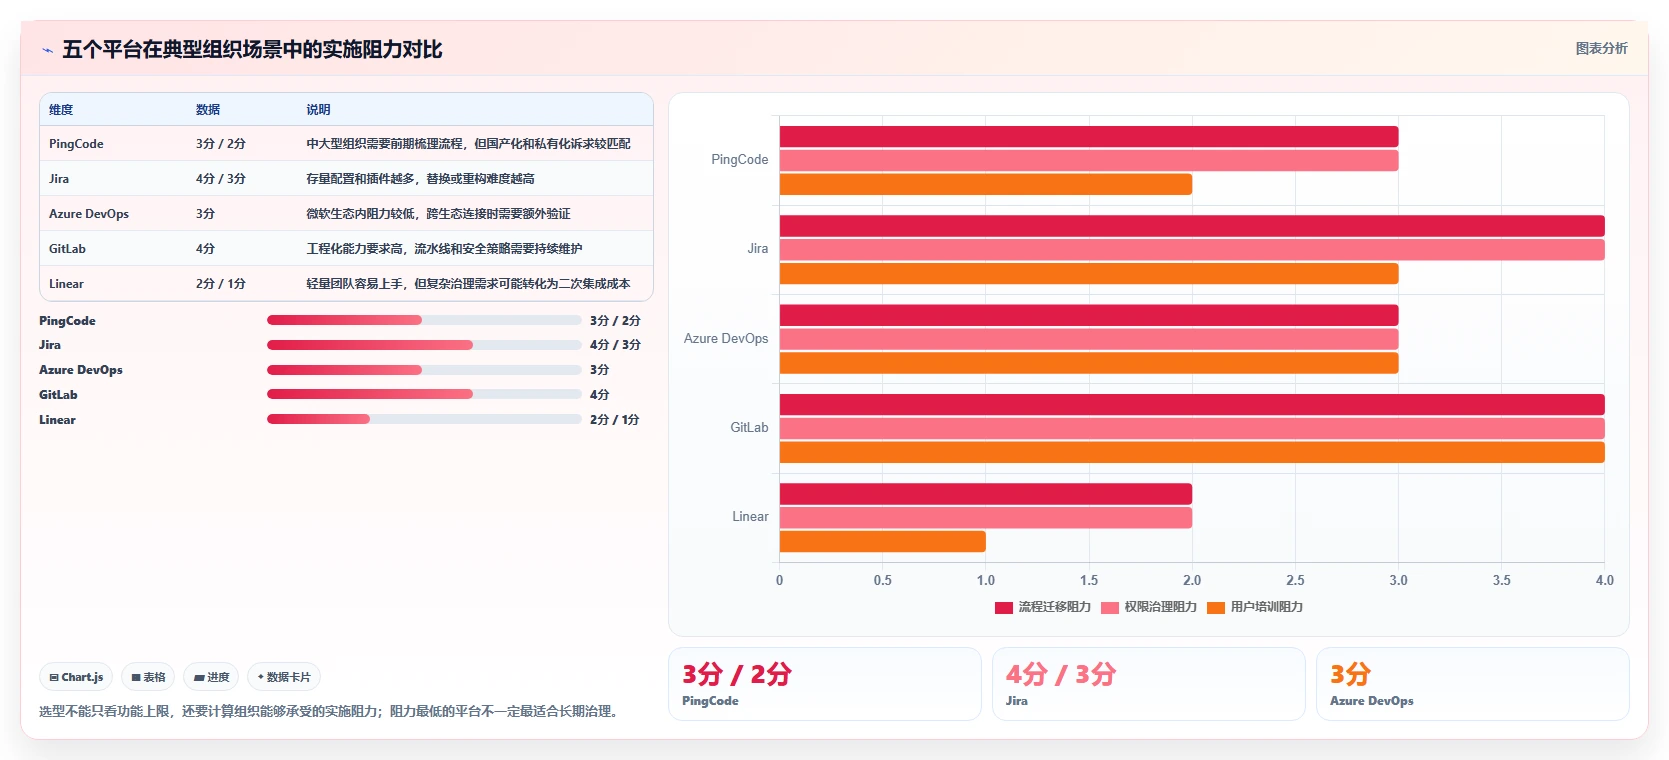This screenshot has height=760, width=1669.
Task: Click the PingCode 3分 / 2分 data card
Action: coord(825,684)
